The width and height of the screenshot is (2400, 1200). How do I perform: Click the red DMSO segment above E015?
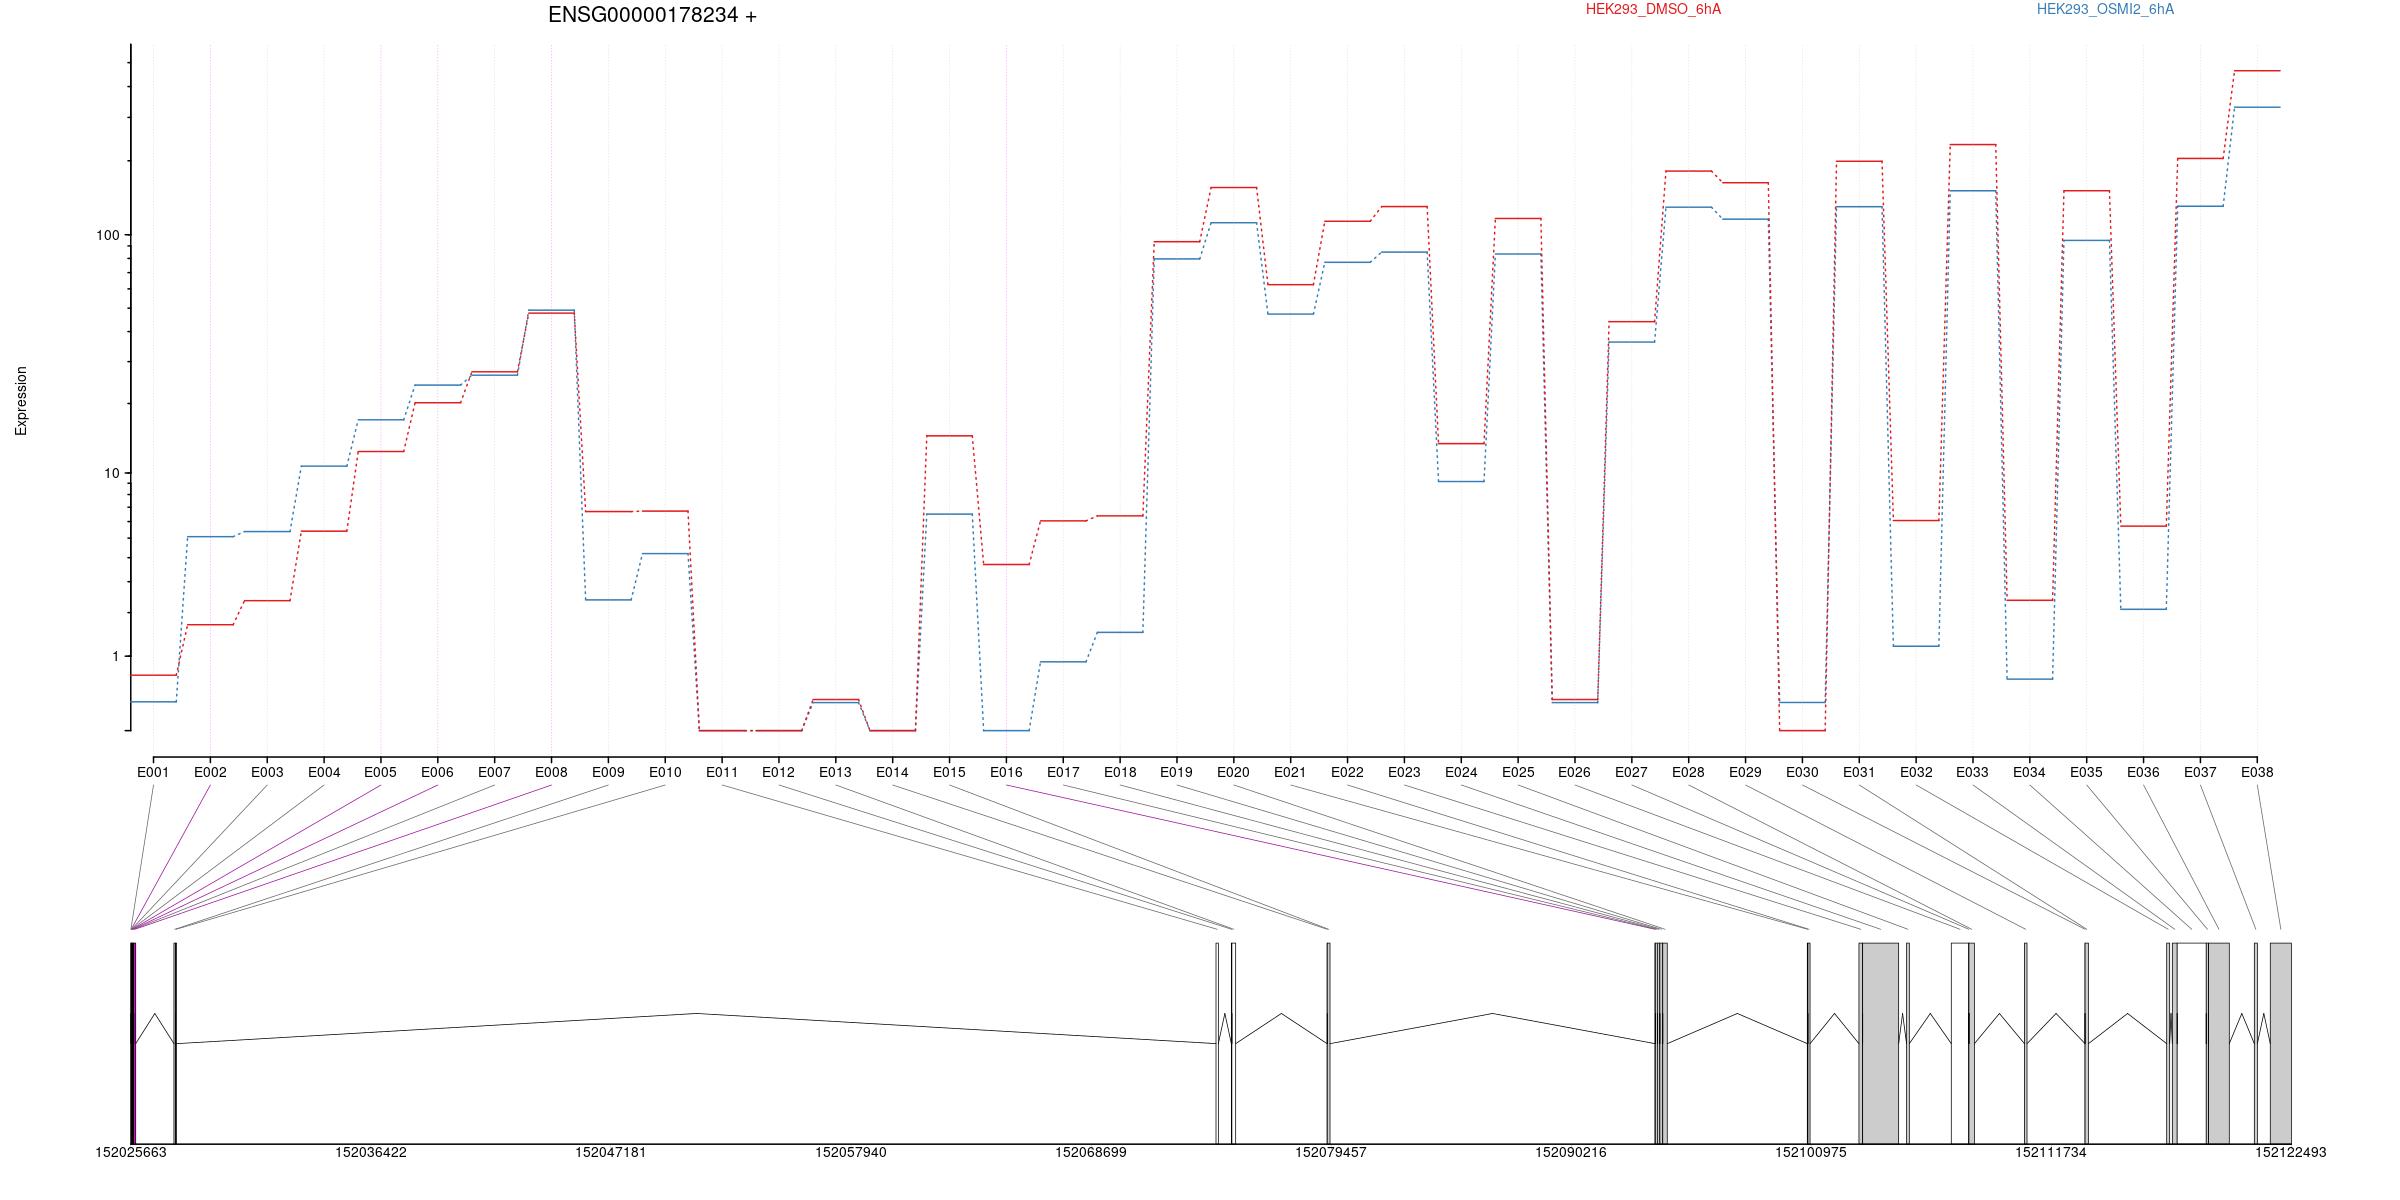949,436
